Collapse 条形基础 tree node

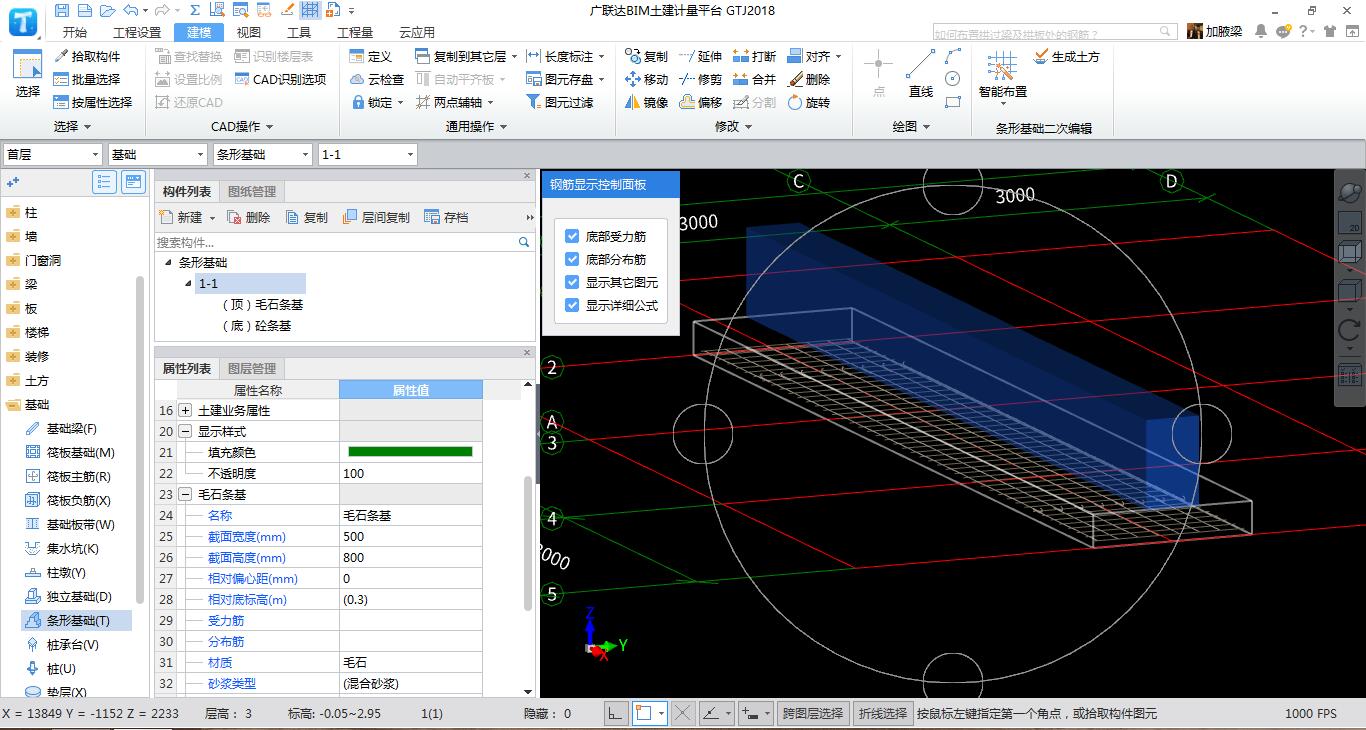point(169,262)
